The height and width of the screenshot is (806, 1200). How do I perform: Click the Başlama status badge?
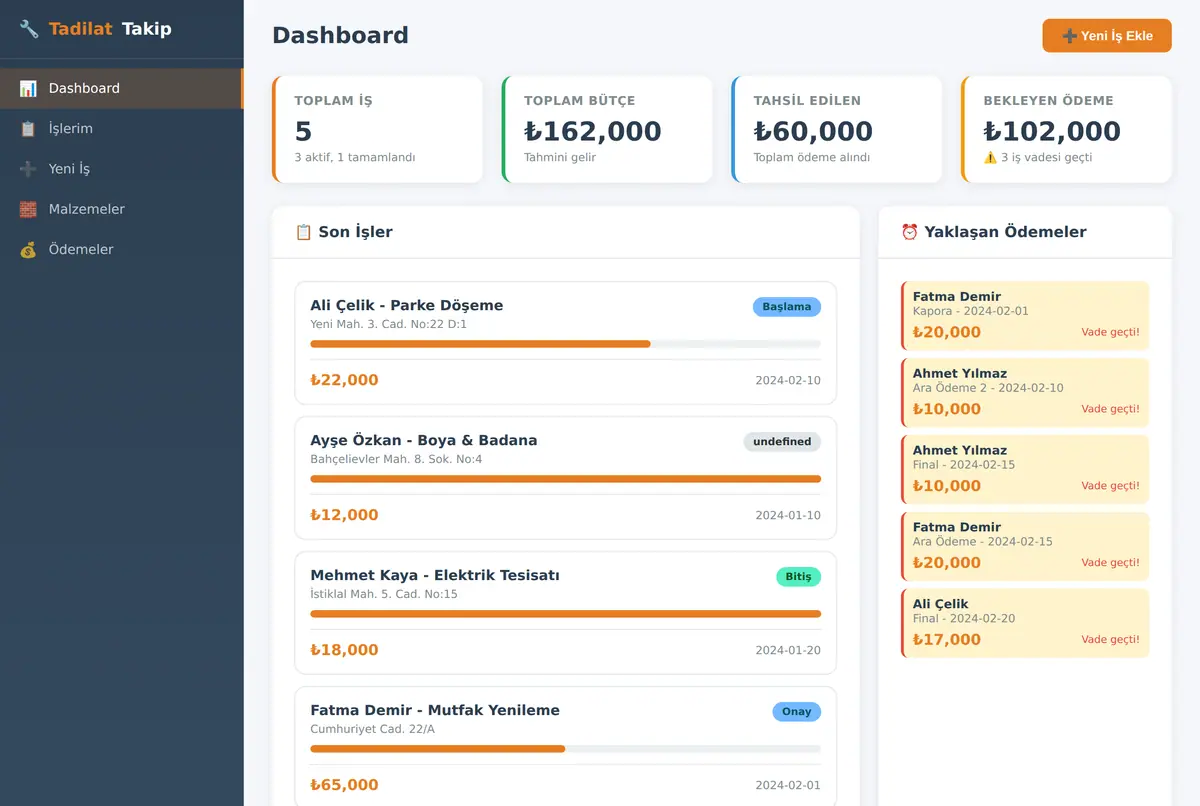coord(787,307)
